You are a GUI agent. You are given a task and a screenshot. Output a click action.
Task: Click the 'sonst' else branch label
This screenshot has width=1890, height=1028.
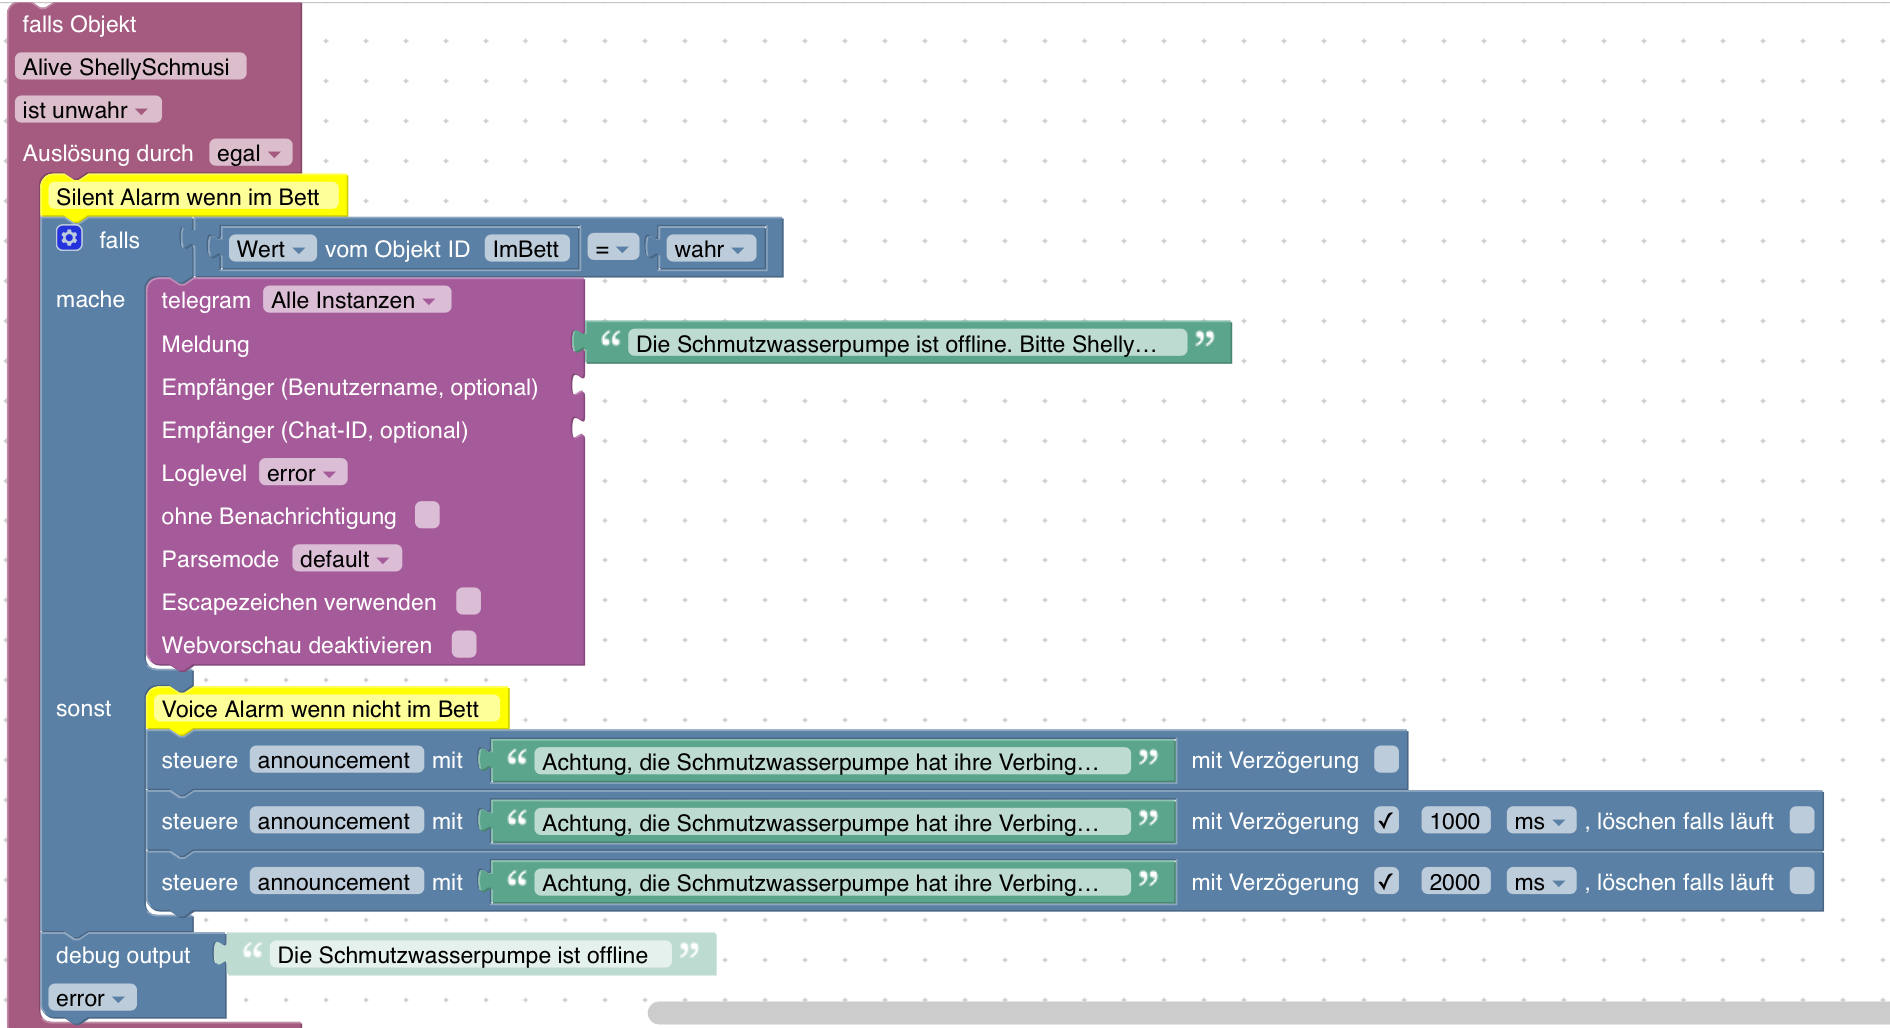pyautogui.click(x=84, y=708)
